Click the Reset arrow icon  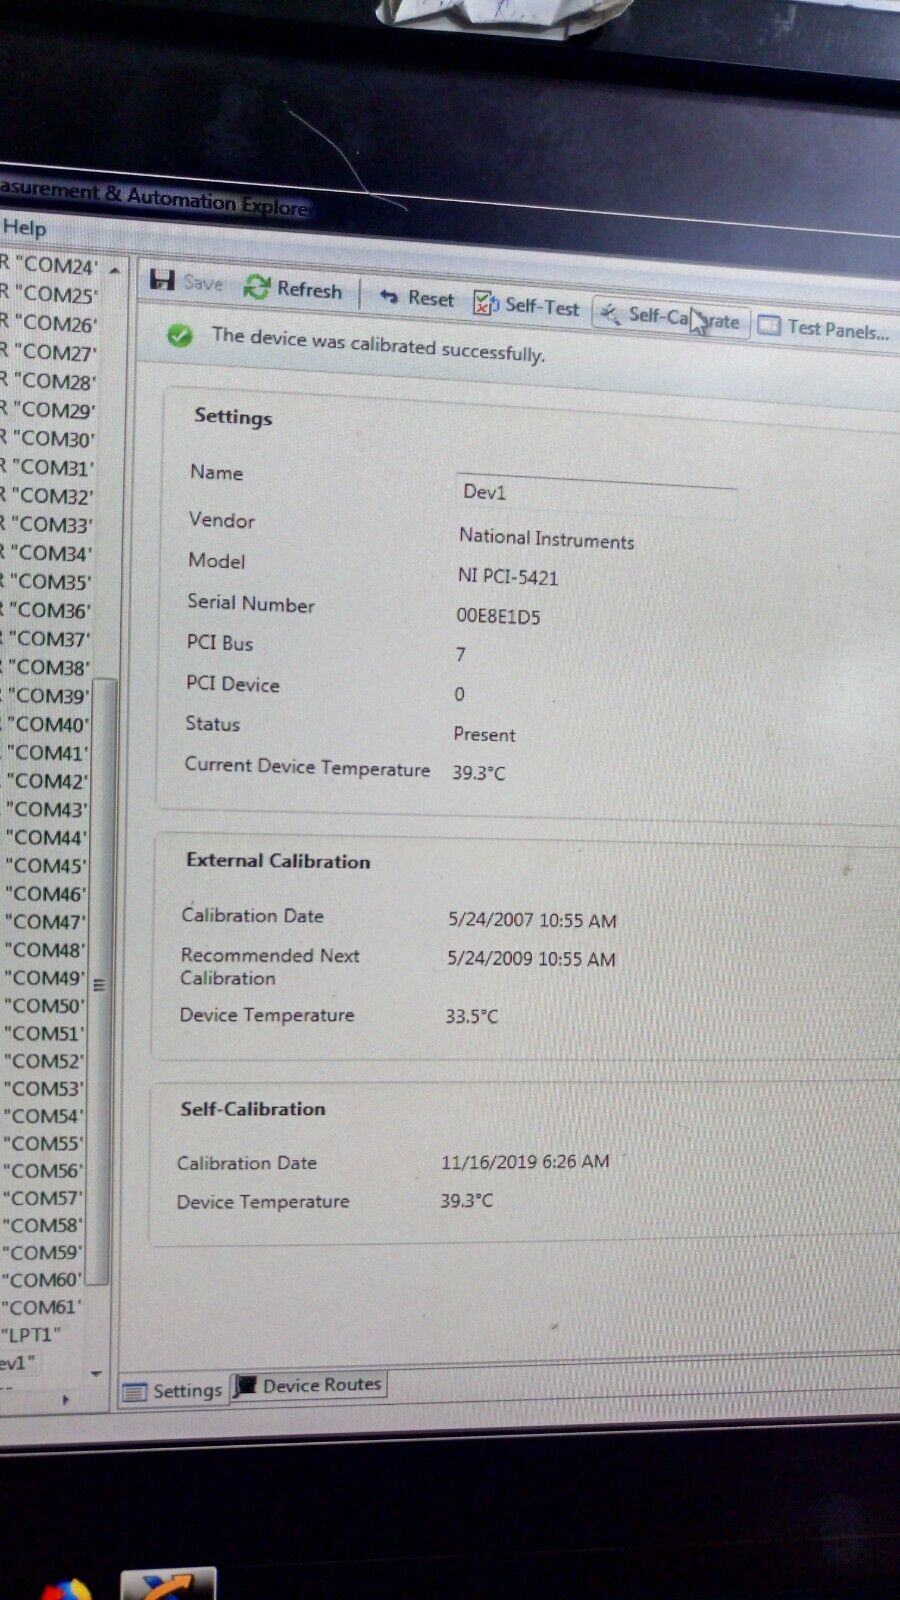point(389,296)
